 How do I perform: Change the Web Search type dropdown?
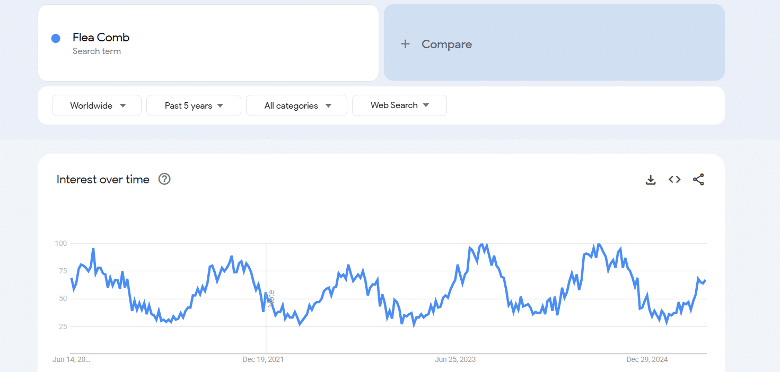pos(399,105)
